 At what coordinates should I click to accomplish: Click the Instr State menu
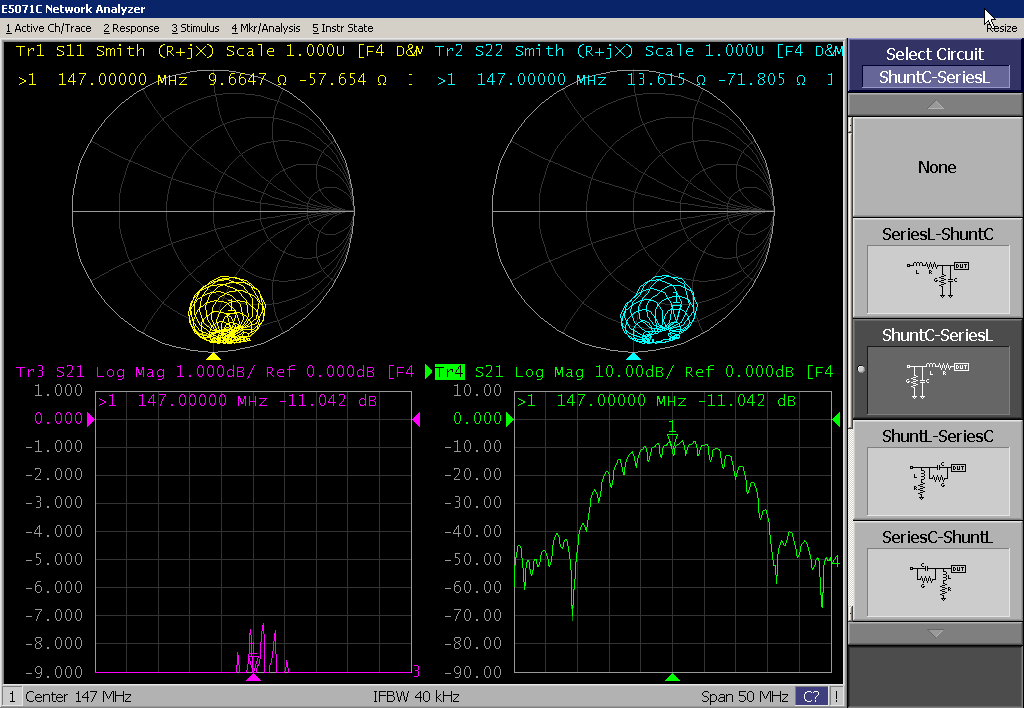pos(343,28)
